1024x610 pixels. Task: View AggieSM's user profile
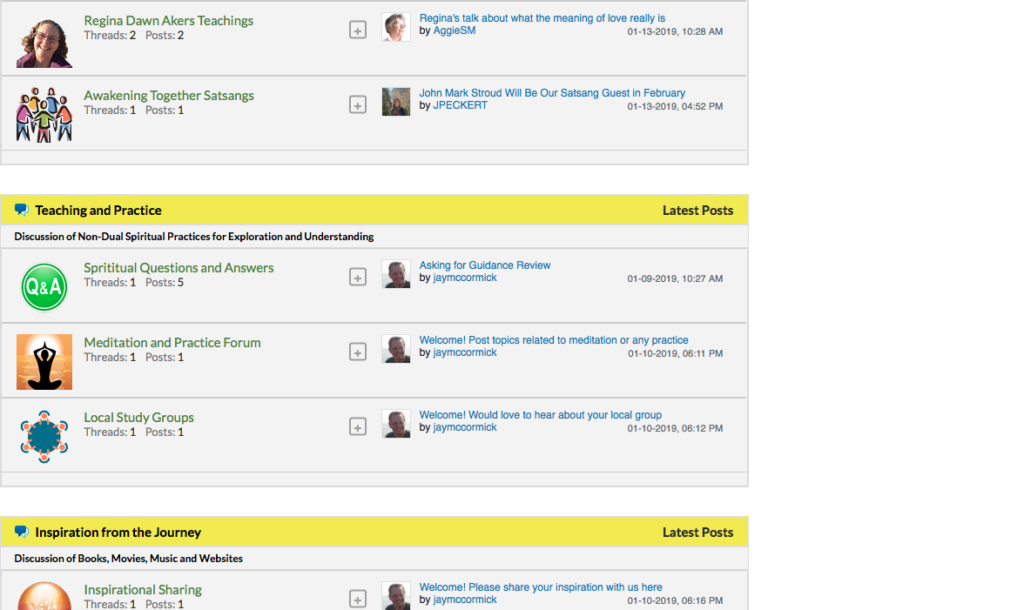pos(454,31)
